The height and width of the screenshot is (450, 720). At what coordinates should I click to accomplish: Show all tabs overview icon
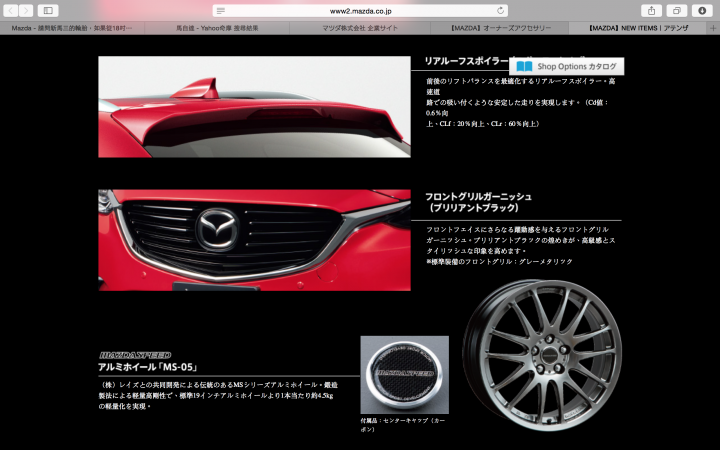tap(676, 11)
